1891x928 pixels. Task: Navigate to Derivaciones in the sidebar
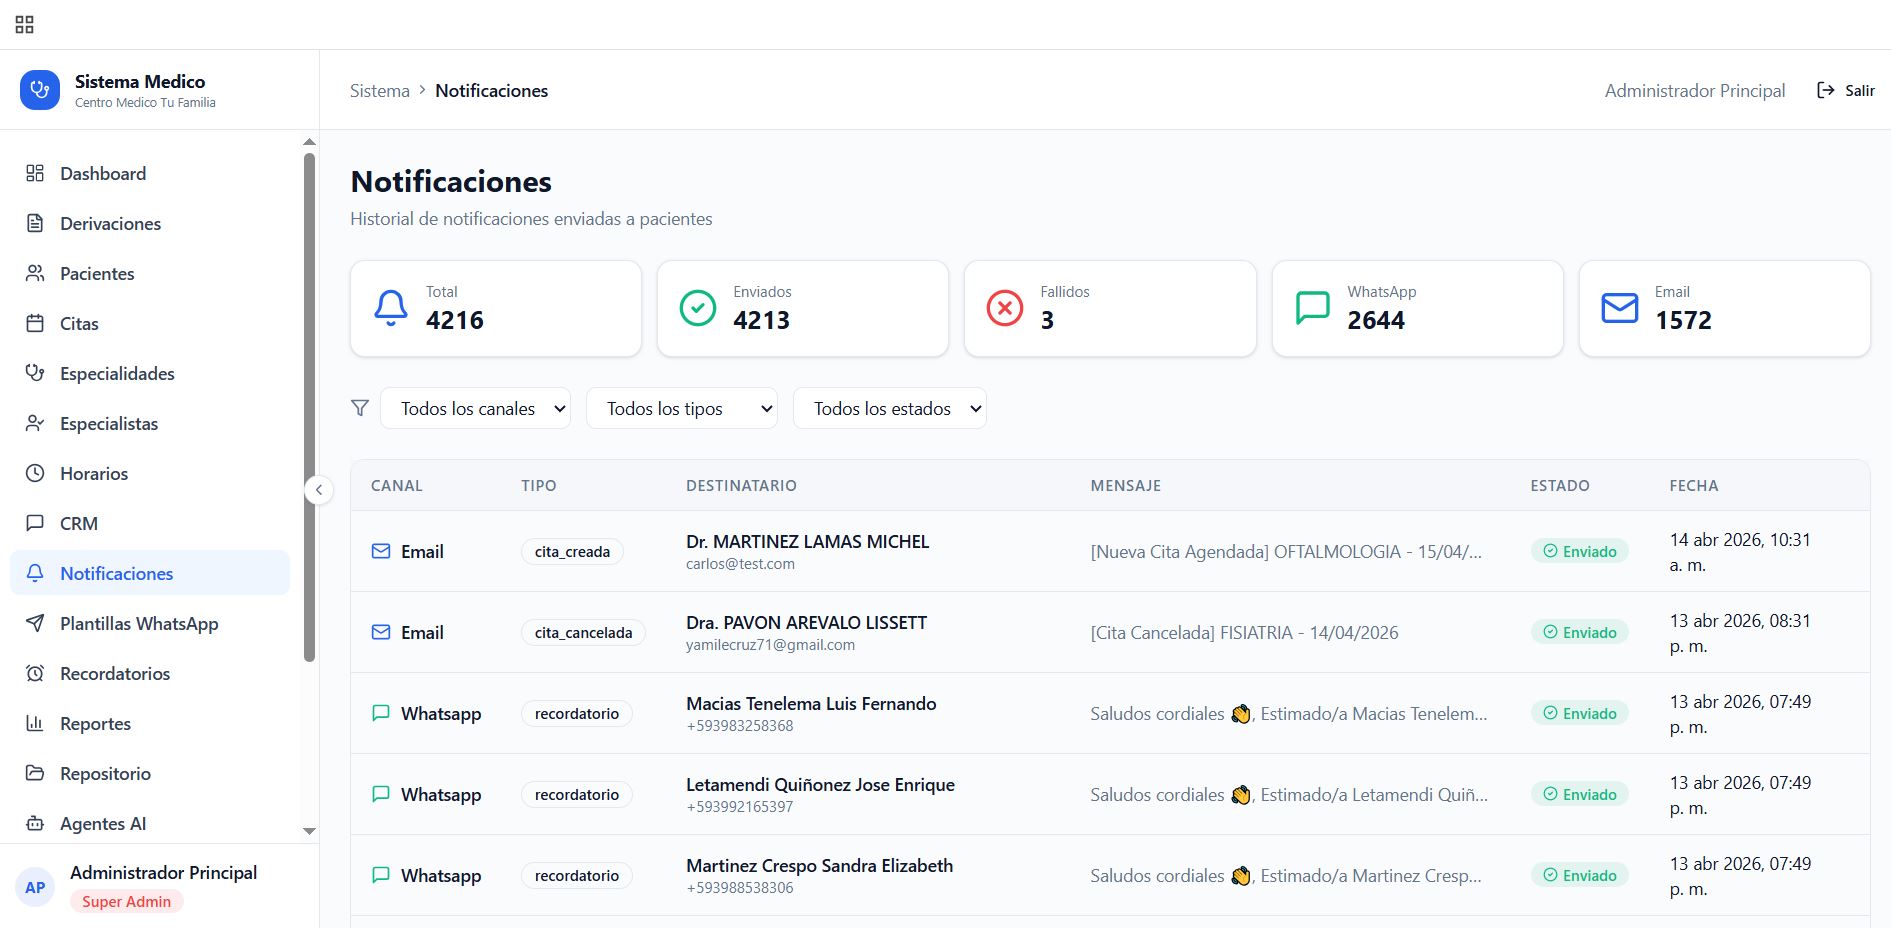click(110, 224)
